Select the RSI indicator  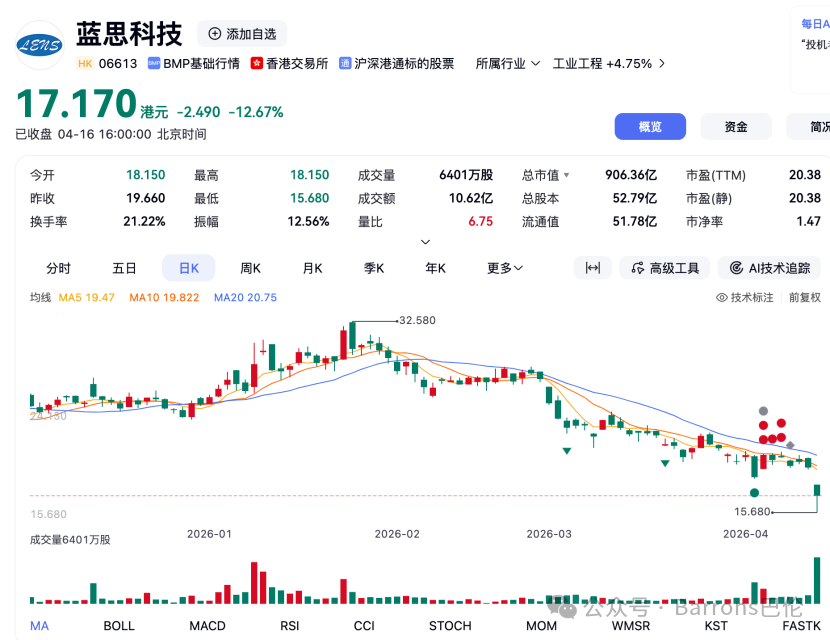(290, 626)
